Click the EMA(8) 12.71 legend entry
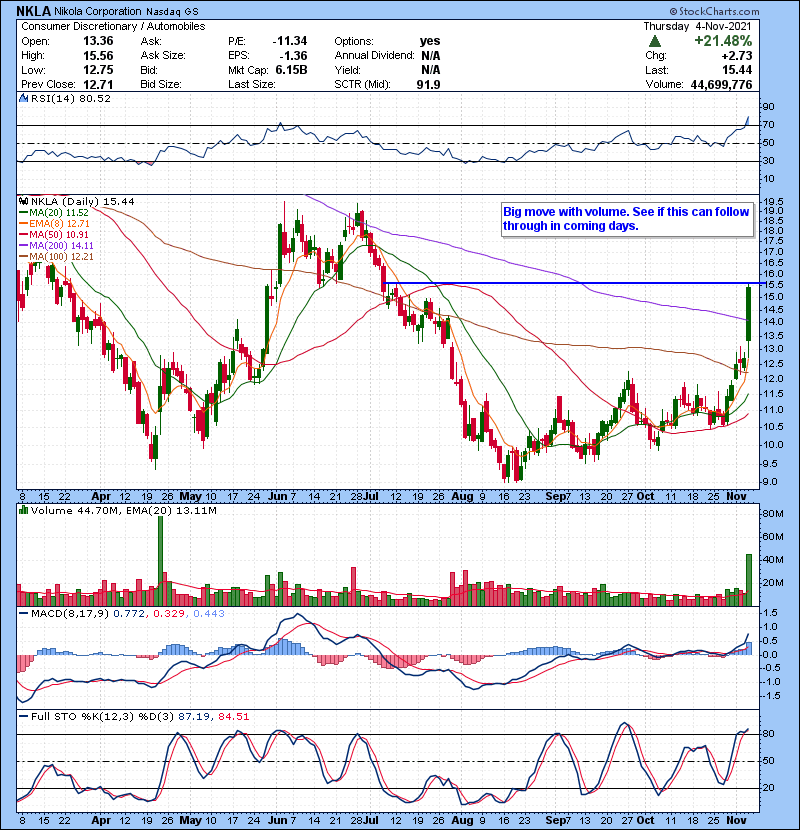The height and width of the screenshot is (830, 800). 54,224
